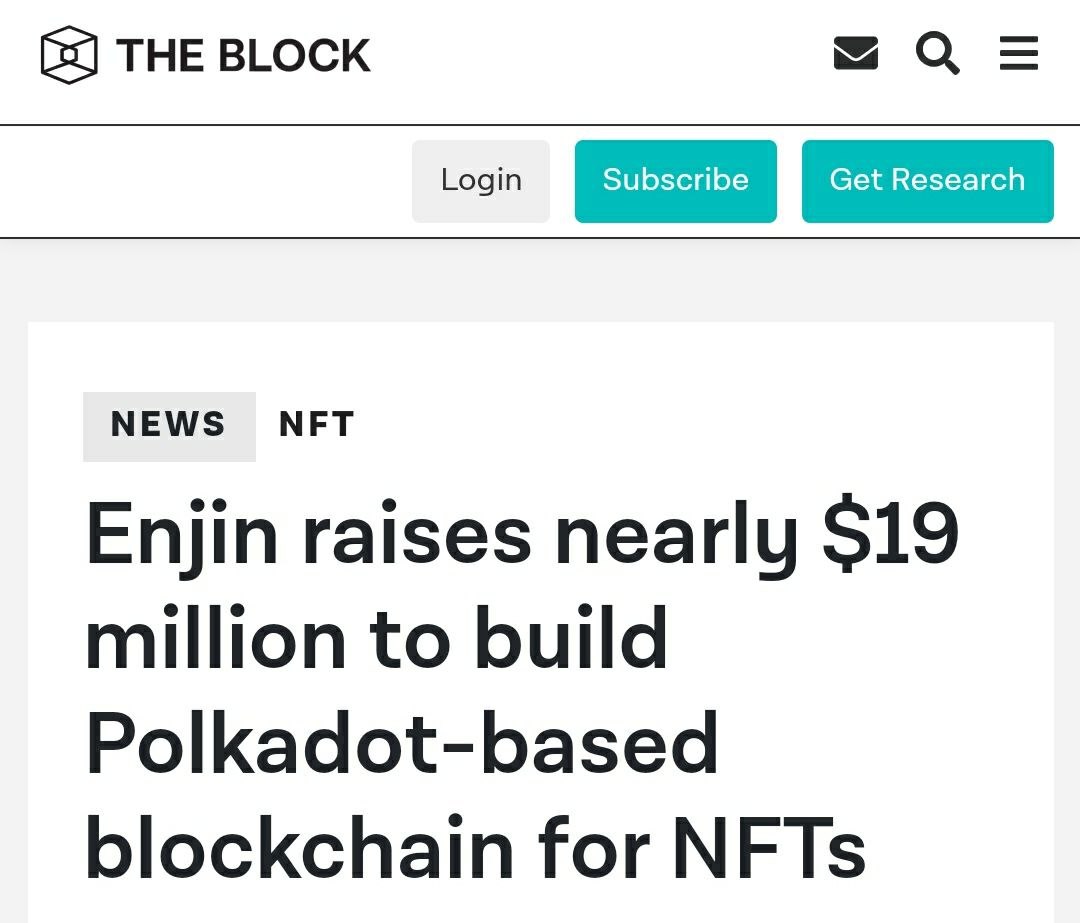Open the hamburger menu icon

pyautogui.click(x=1019, y=53)
